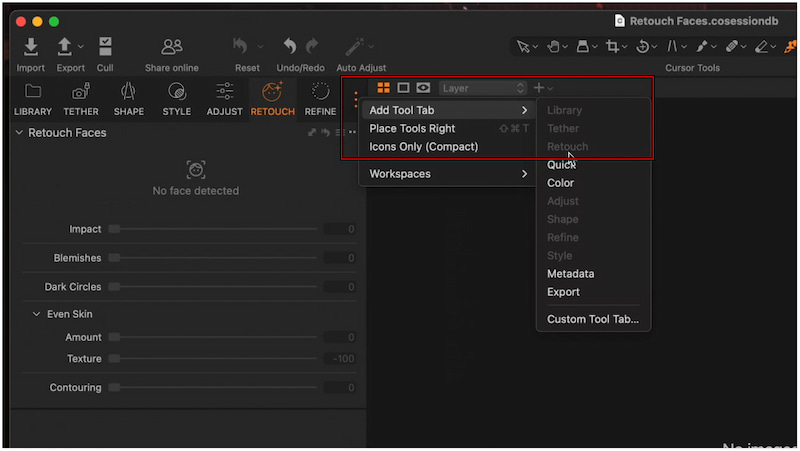Switch to the LIBRARY tool tab
Viewport: 800px width, 451px height.
coord(33,99)
